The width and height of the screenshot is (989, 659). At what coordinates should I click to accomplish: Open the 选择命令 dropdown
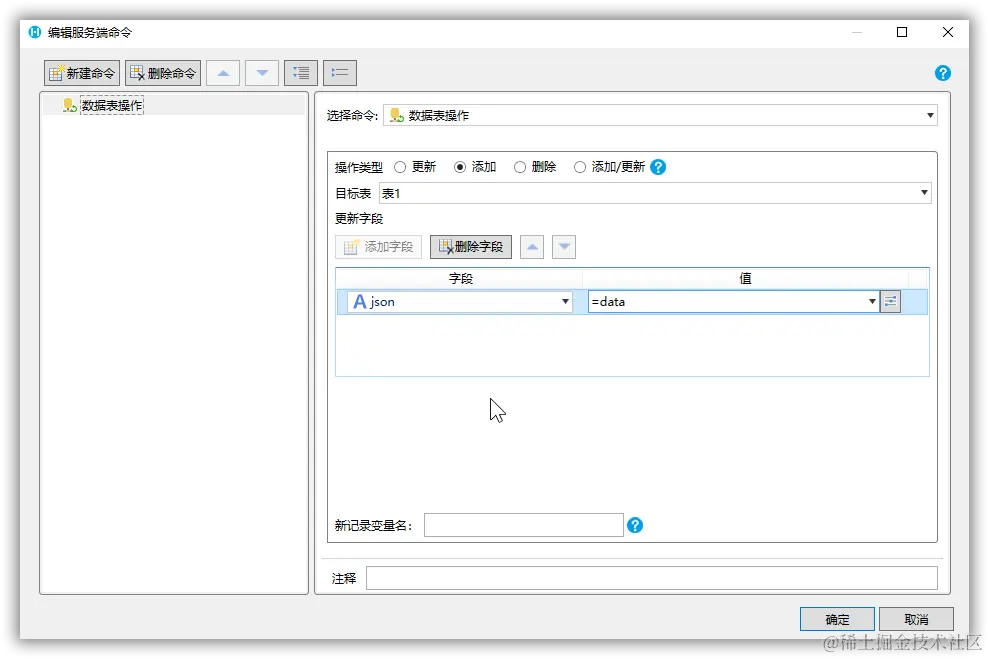click(x=660, y=115)
